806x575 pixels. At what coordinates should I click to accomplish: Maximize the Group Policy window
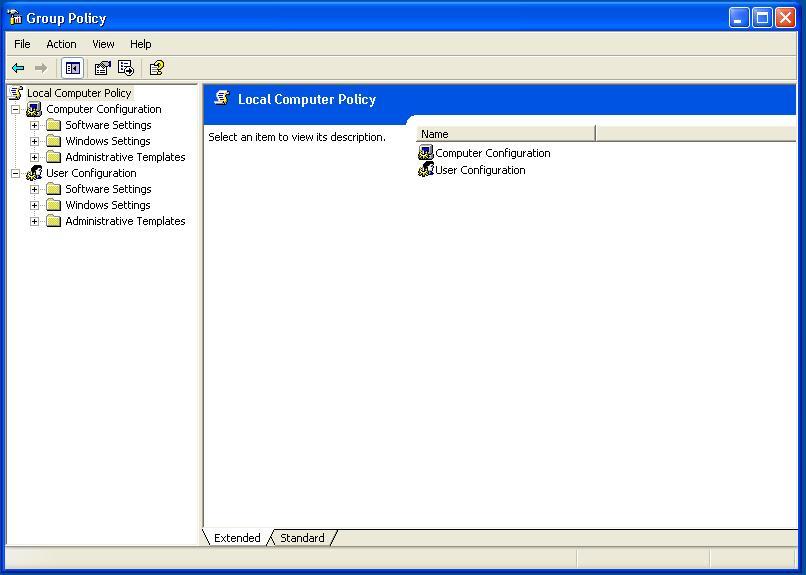point(762,18)
